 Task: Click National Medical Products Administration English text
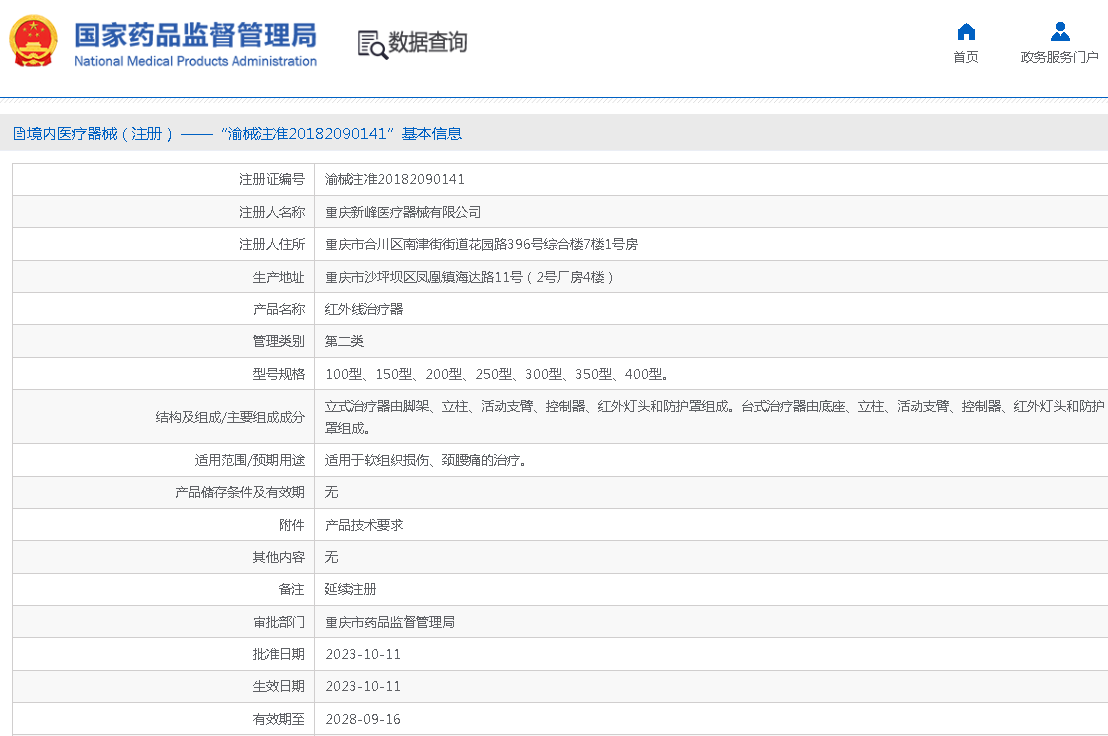coord(196,61)
